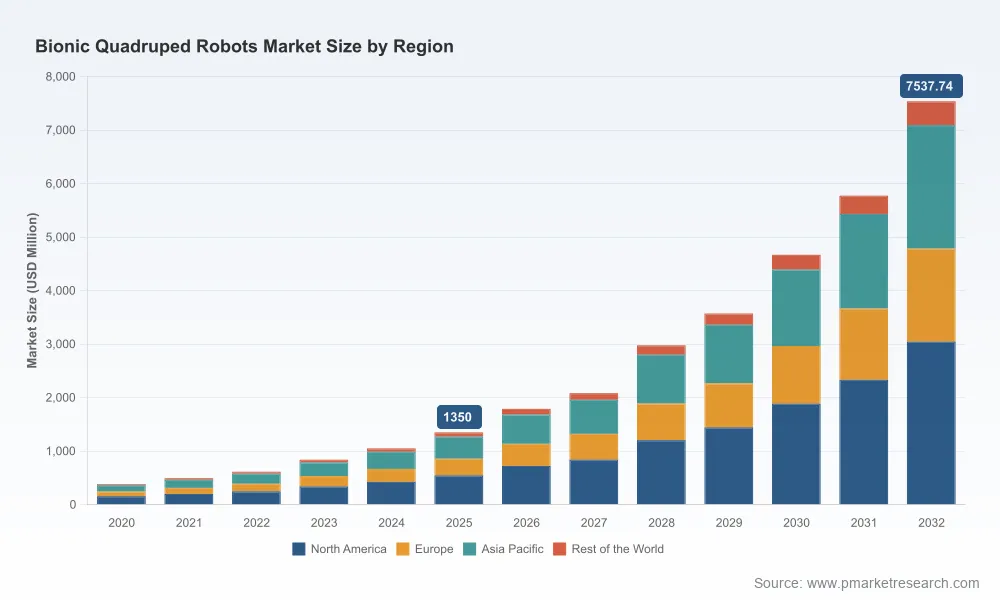
Task: Select the 2030 North America bar segment
Action: [x=796, y=454]
